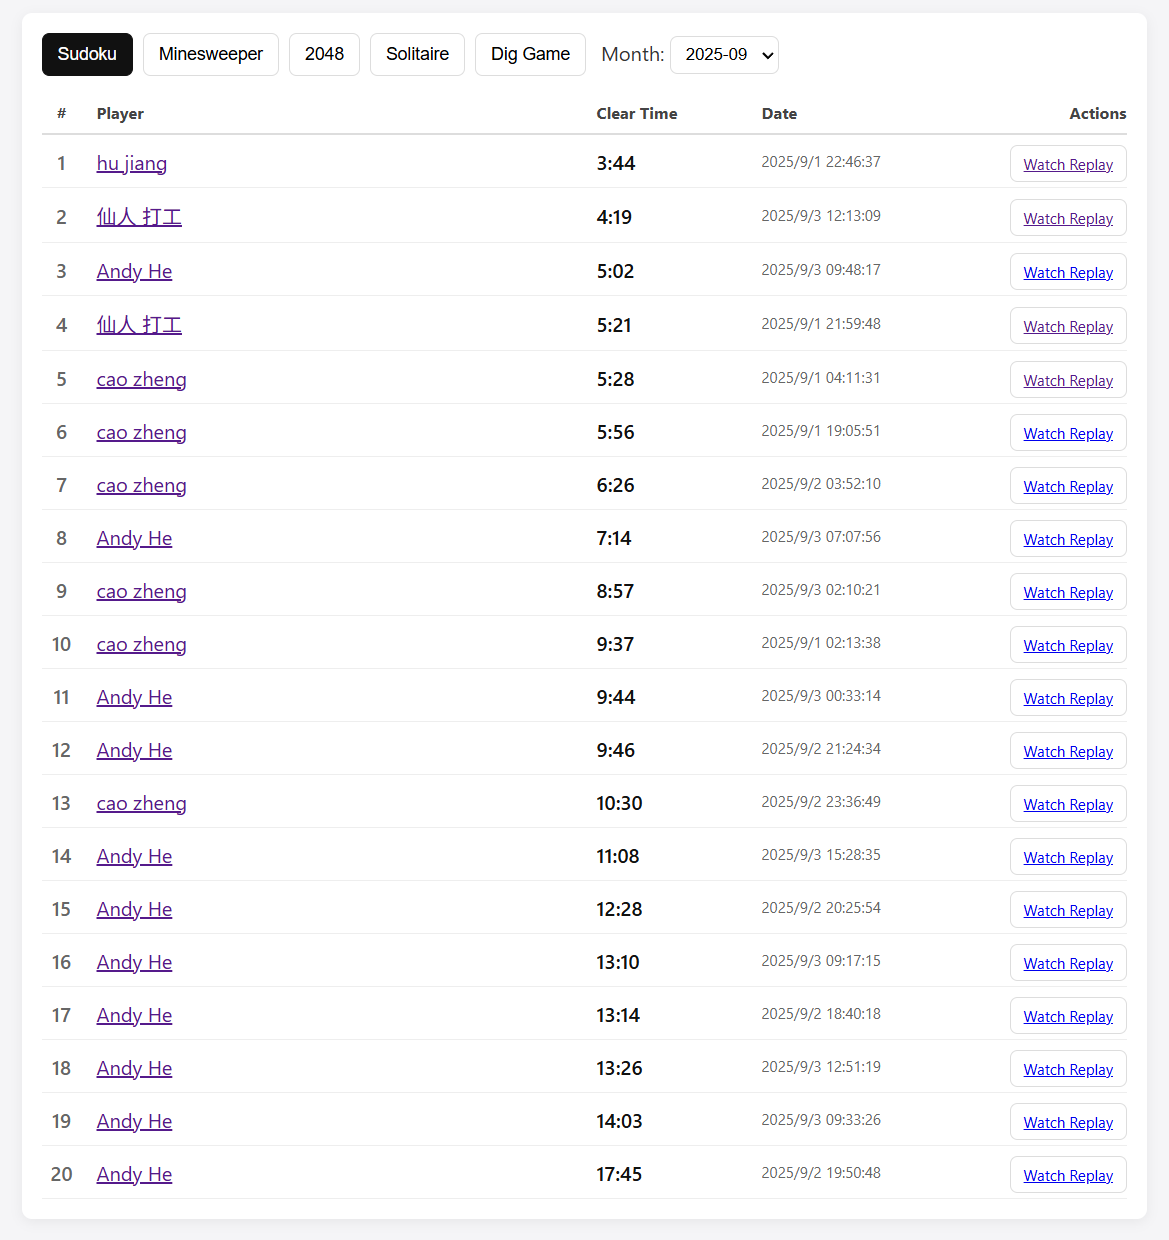The image size is (1169, 1240).
Task: Watch Replay for the 17:45 clear time
Action: coord(1068,1175)
